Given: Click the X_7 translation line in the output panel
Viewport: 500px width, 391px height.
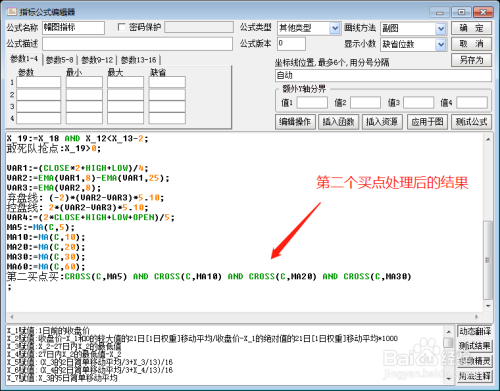Looking at the screenshot, I should point(62,378).
